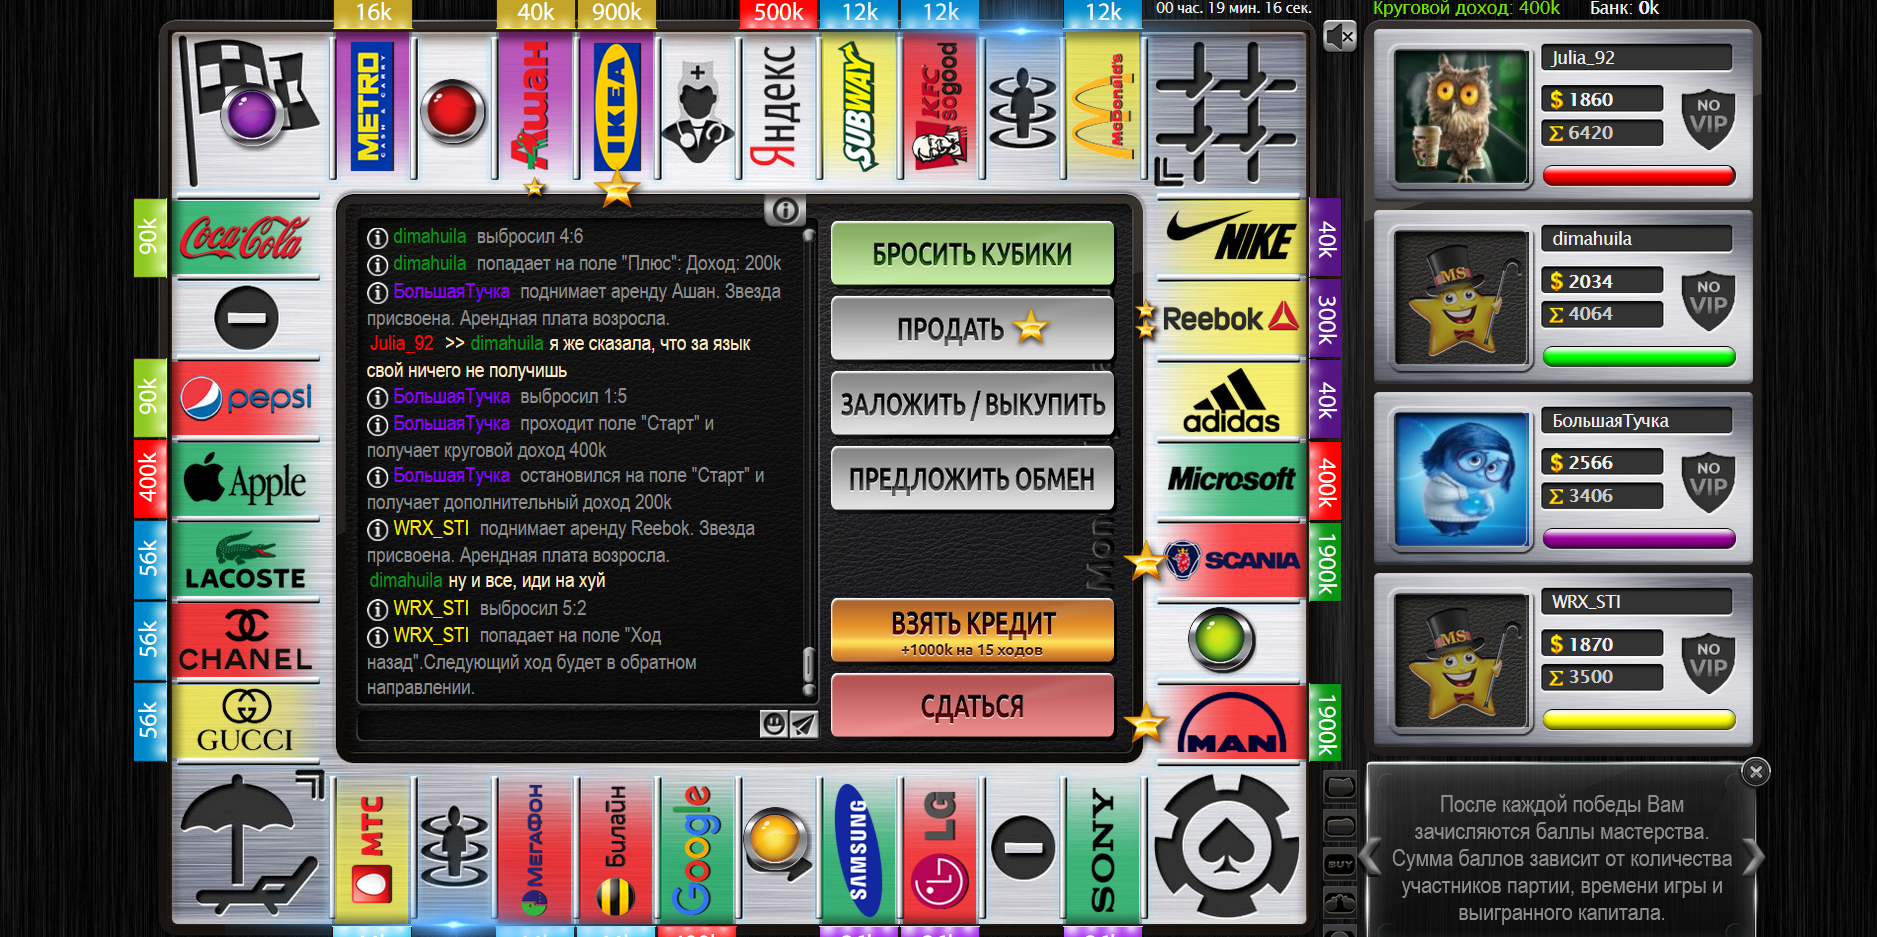Click ПРЕДЛОЖИТЬ ОБМЕН button
Viewport: 1877px width, 937px height.
tap(972, 478)
